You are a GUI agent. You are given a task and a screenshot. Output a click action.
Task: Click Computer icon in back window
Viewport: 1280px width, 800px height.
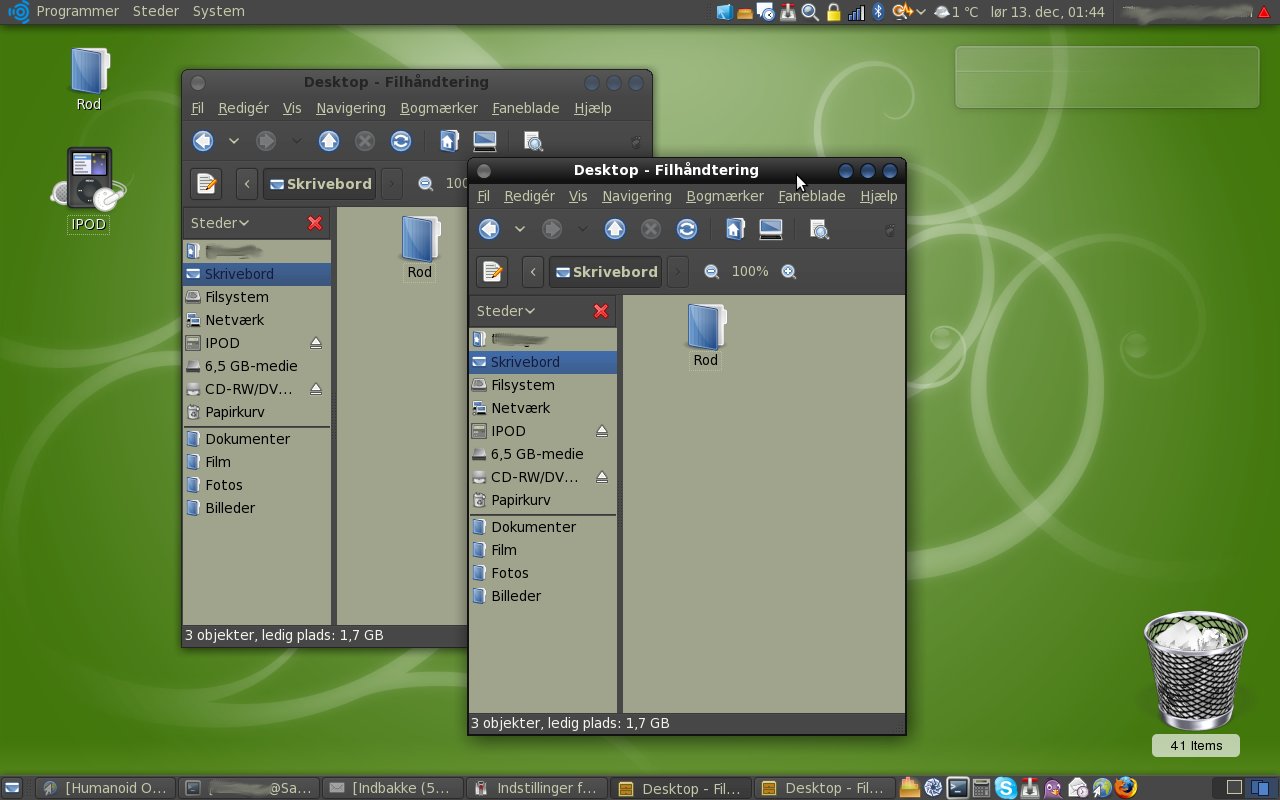[485, 141]
